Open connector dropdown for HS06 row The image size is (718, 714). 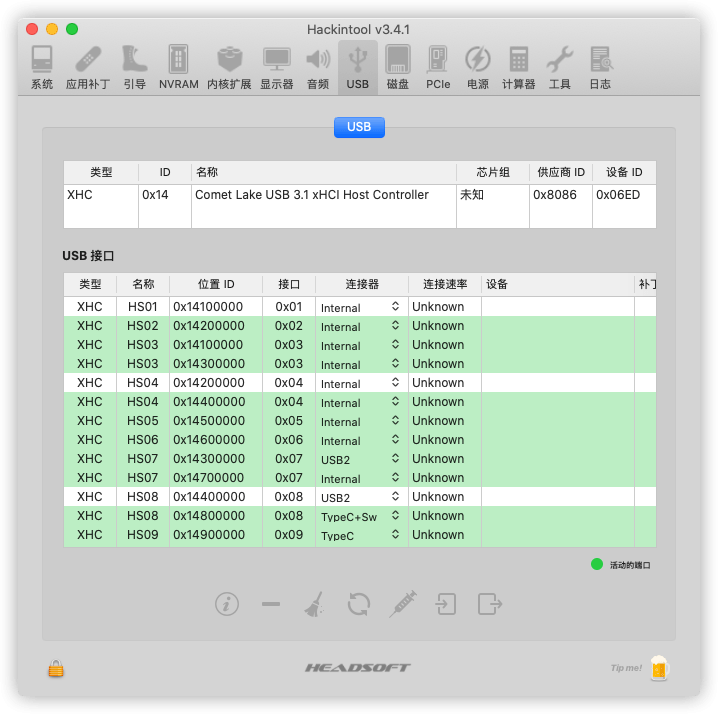[361, 440]
